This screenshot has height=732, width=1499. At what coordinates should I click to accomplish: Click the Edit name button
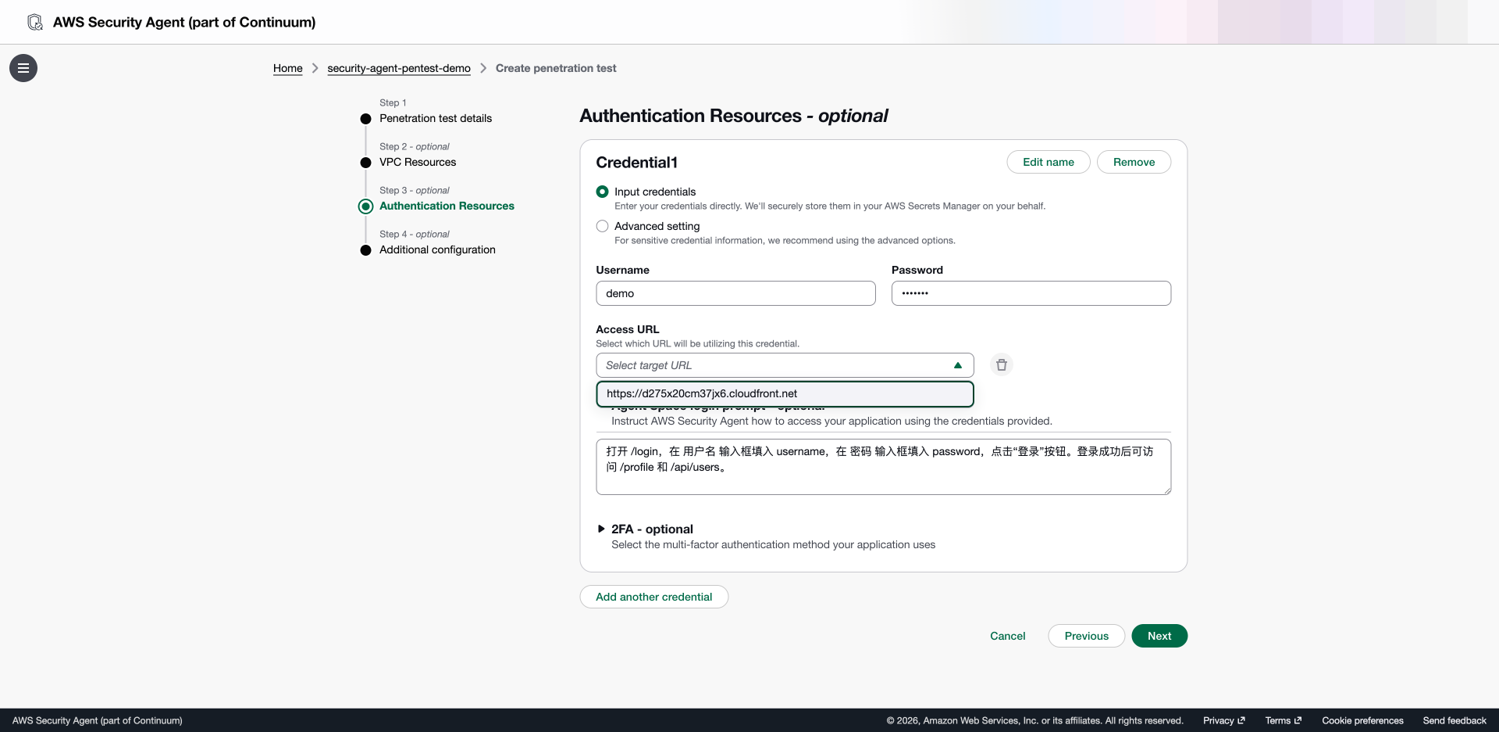[1048, 162]
